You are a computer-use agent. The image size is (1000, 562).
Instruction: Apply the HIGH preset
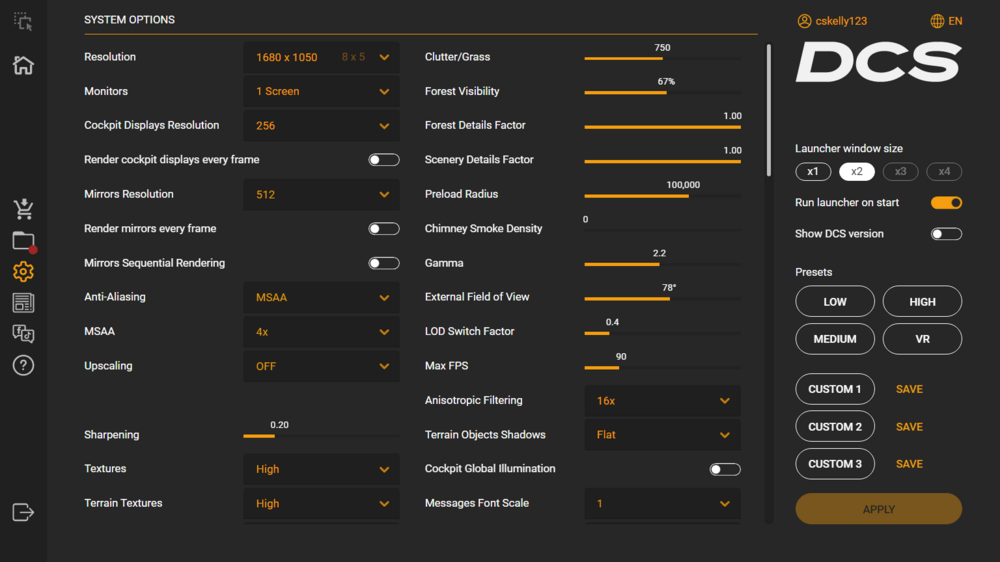click(922, 301)
